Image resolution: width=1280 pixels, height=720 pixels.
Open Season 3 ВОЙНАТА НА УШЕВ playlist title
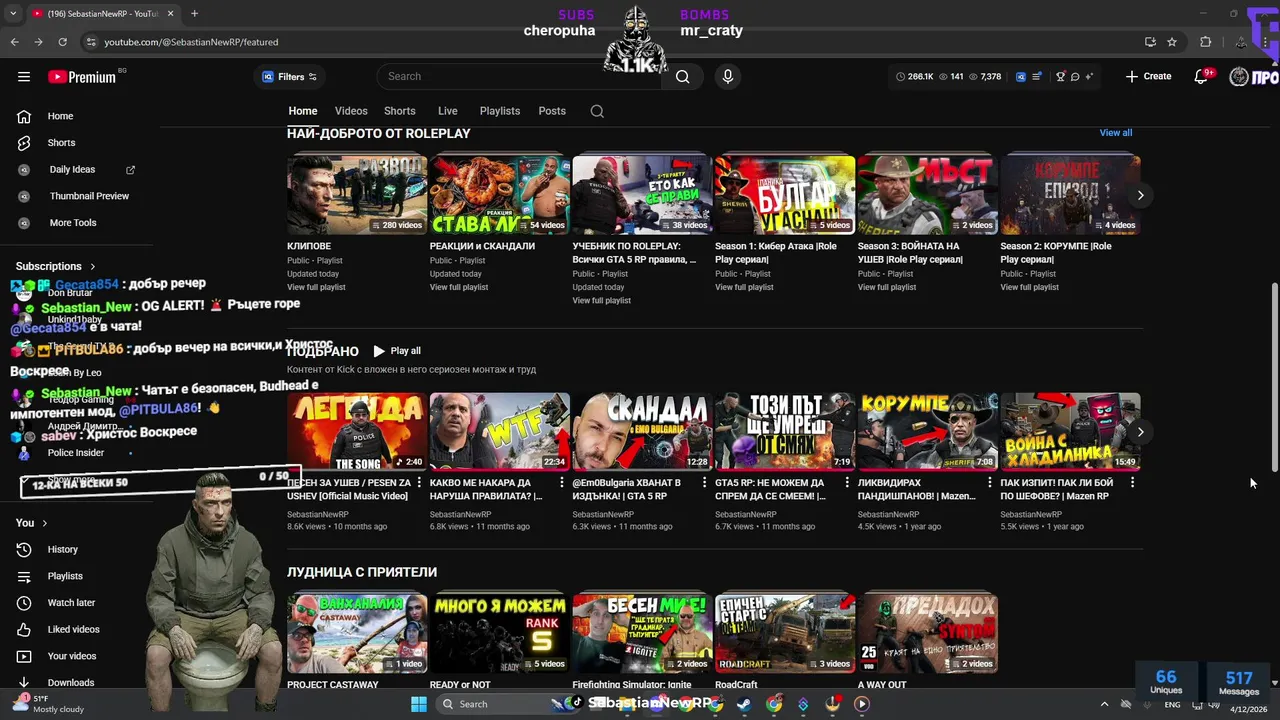(910, 253)
